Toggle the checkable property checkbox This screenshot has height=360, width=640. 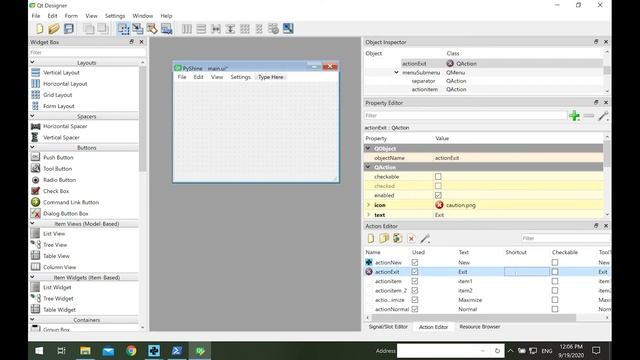(438, 177)
